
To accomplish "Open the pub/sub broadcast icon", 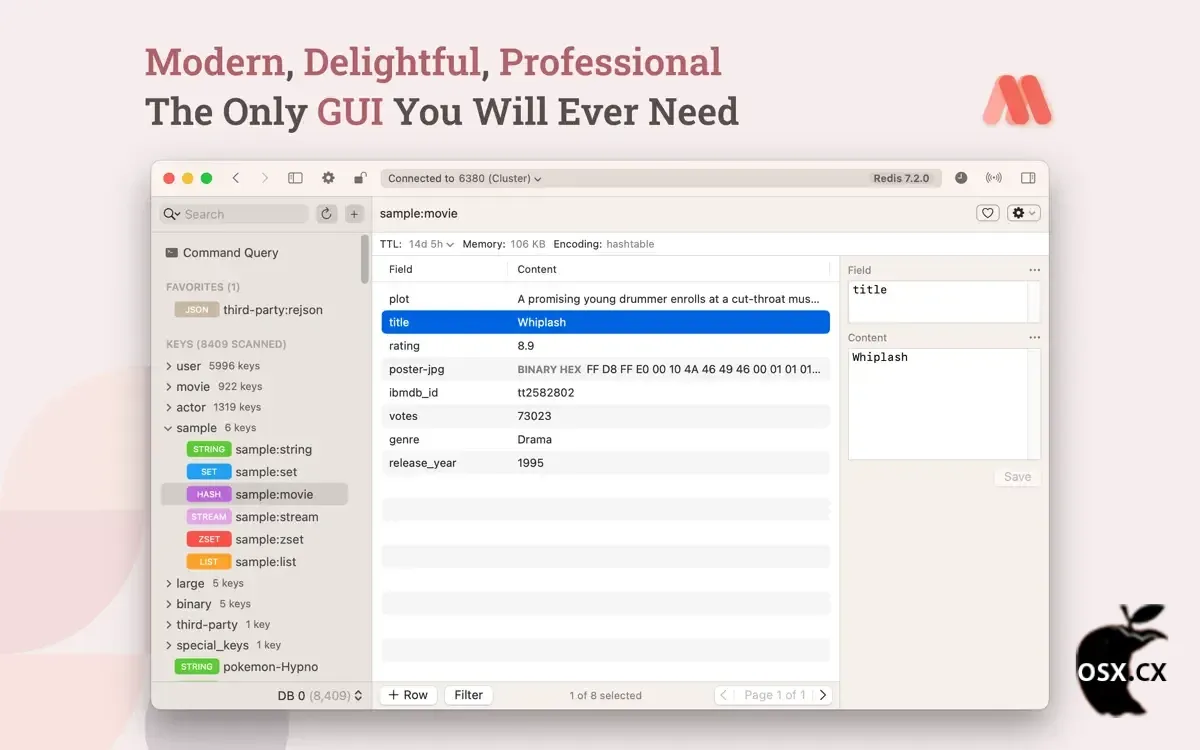I will (993, 178).
